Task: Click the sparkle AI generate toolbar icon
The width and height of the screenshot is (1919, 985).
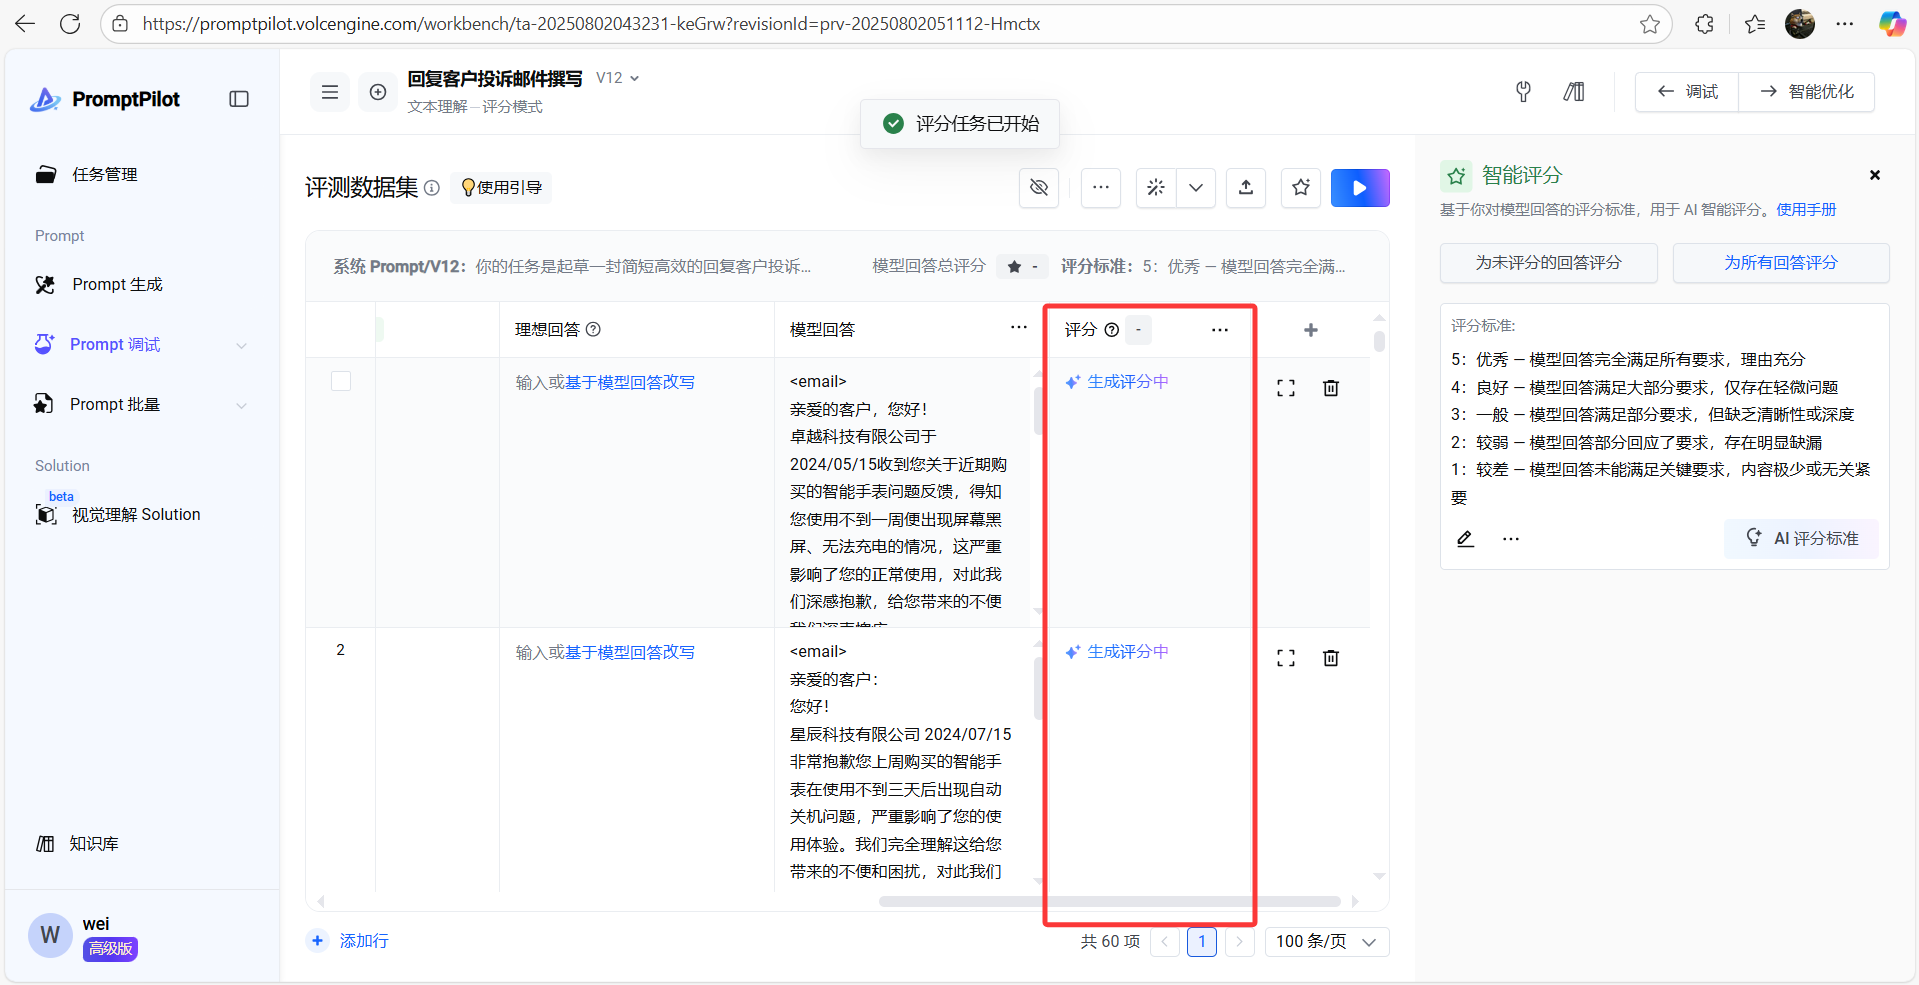Action: (1156, 188)
